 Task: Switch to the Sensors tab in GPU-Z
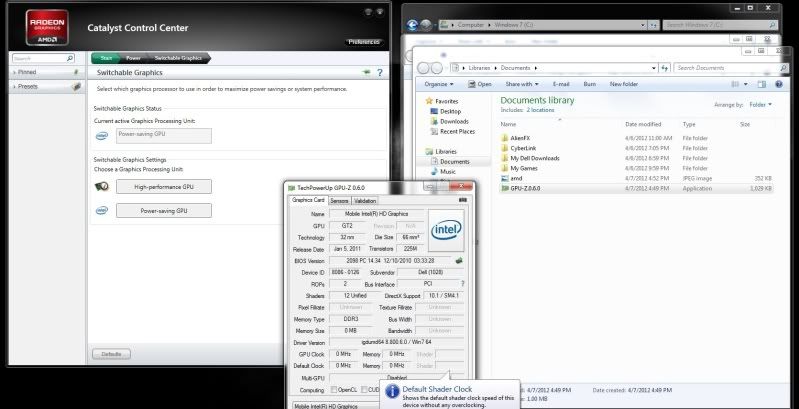point(339,201)
